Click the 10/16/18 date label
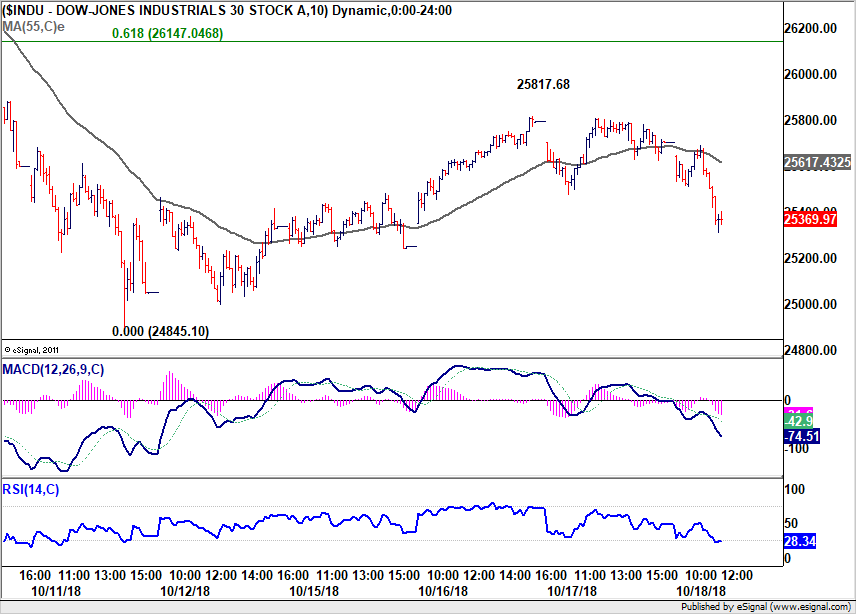Image resolution: width=856 pixels, height=614 pixels. pyautogui.click(x=443, y=591)
